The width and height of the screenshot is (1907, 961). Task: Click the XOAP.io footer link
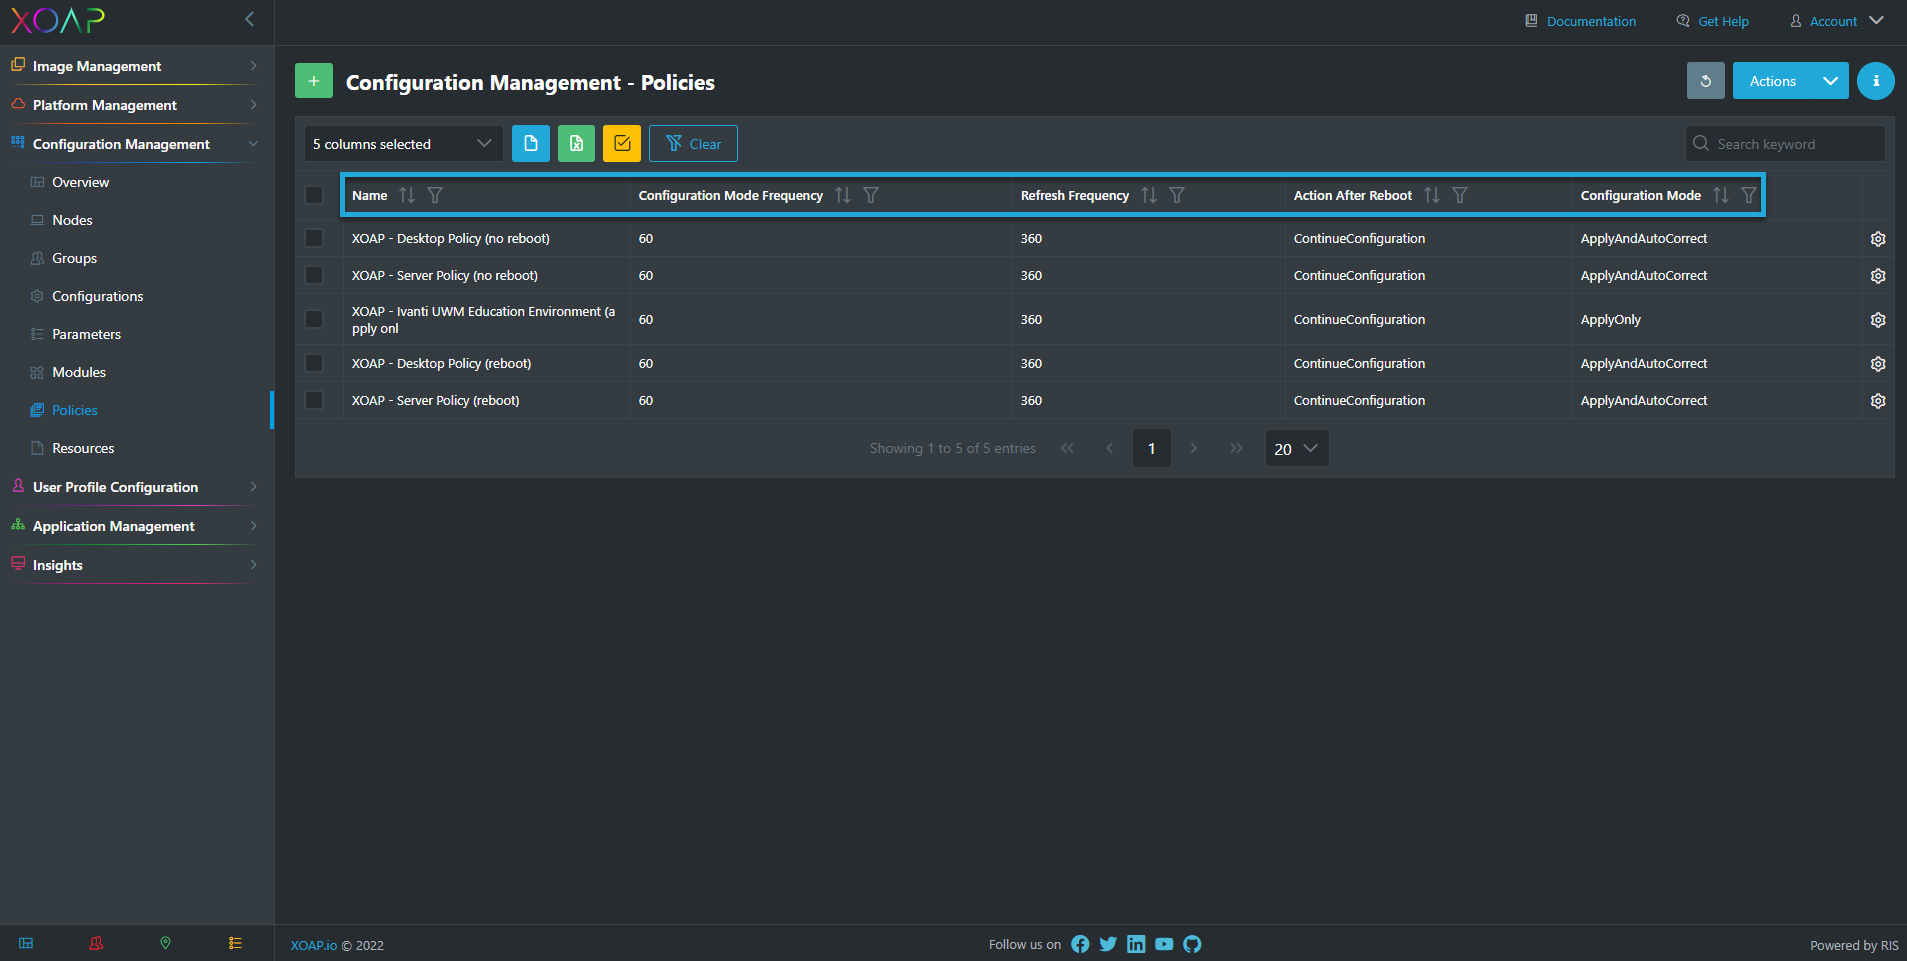click(313, 945)
